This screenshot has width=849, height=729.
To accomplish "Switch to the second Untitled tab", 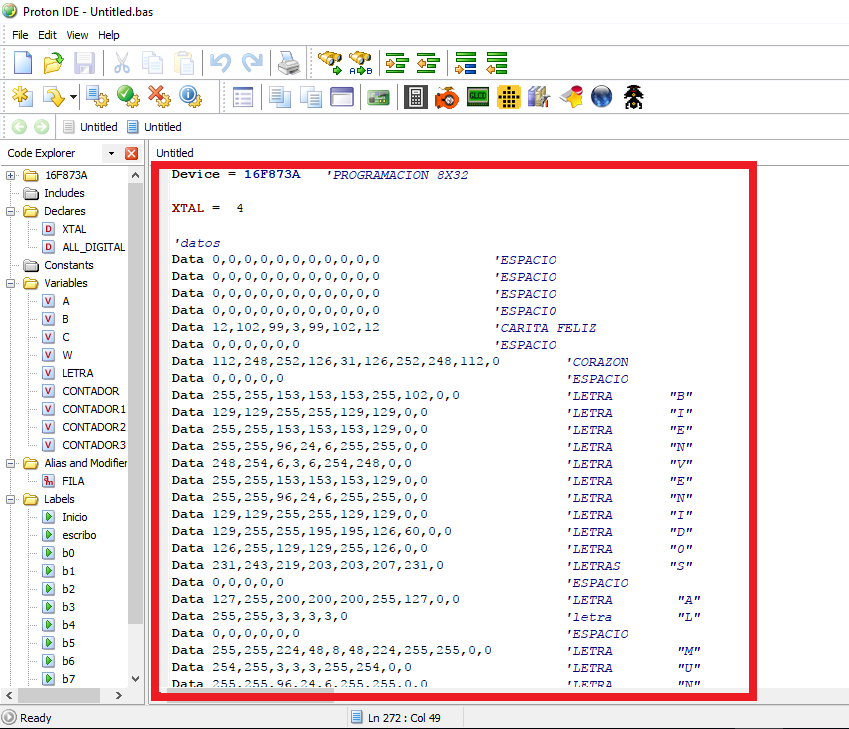I will [x=163, y=127].
